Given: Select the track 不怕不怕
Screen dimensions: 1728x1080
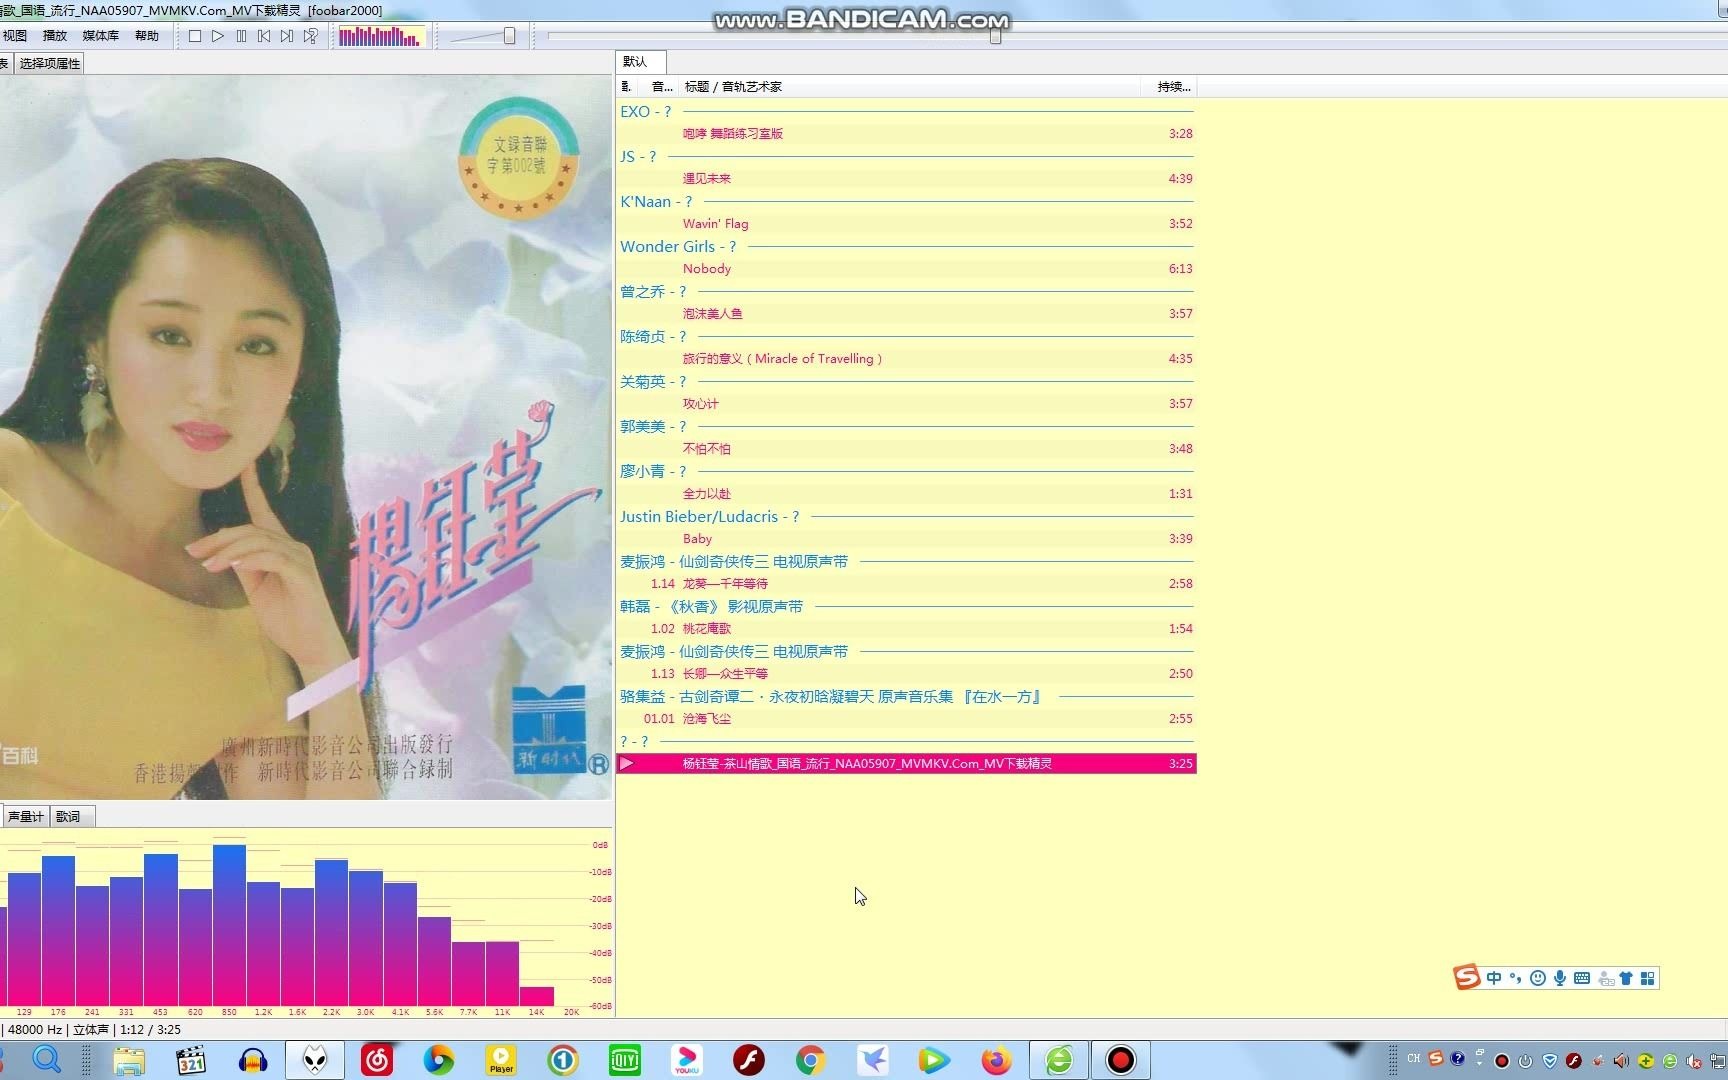Looking at the screenshot, I should [x=906, y=448].
